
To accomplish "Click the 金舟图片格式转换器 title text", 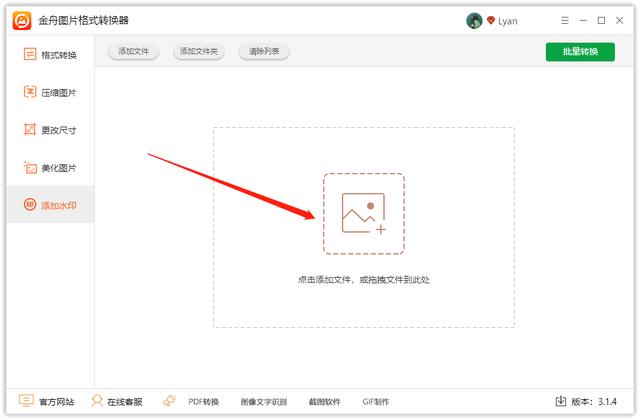I will (83, 20).
